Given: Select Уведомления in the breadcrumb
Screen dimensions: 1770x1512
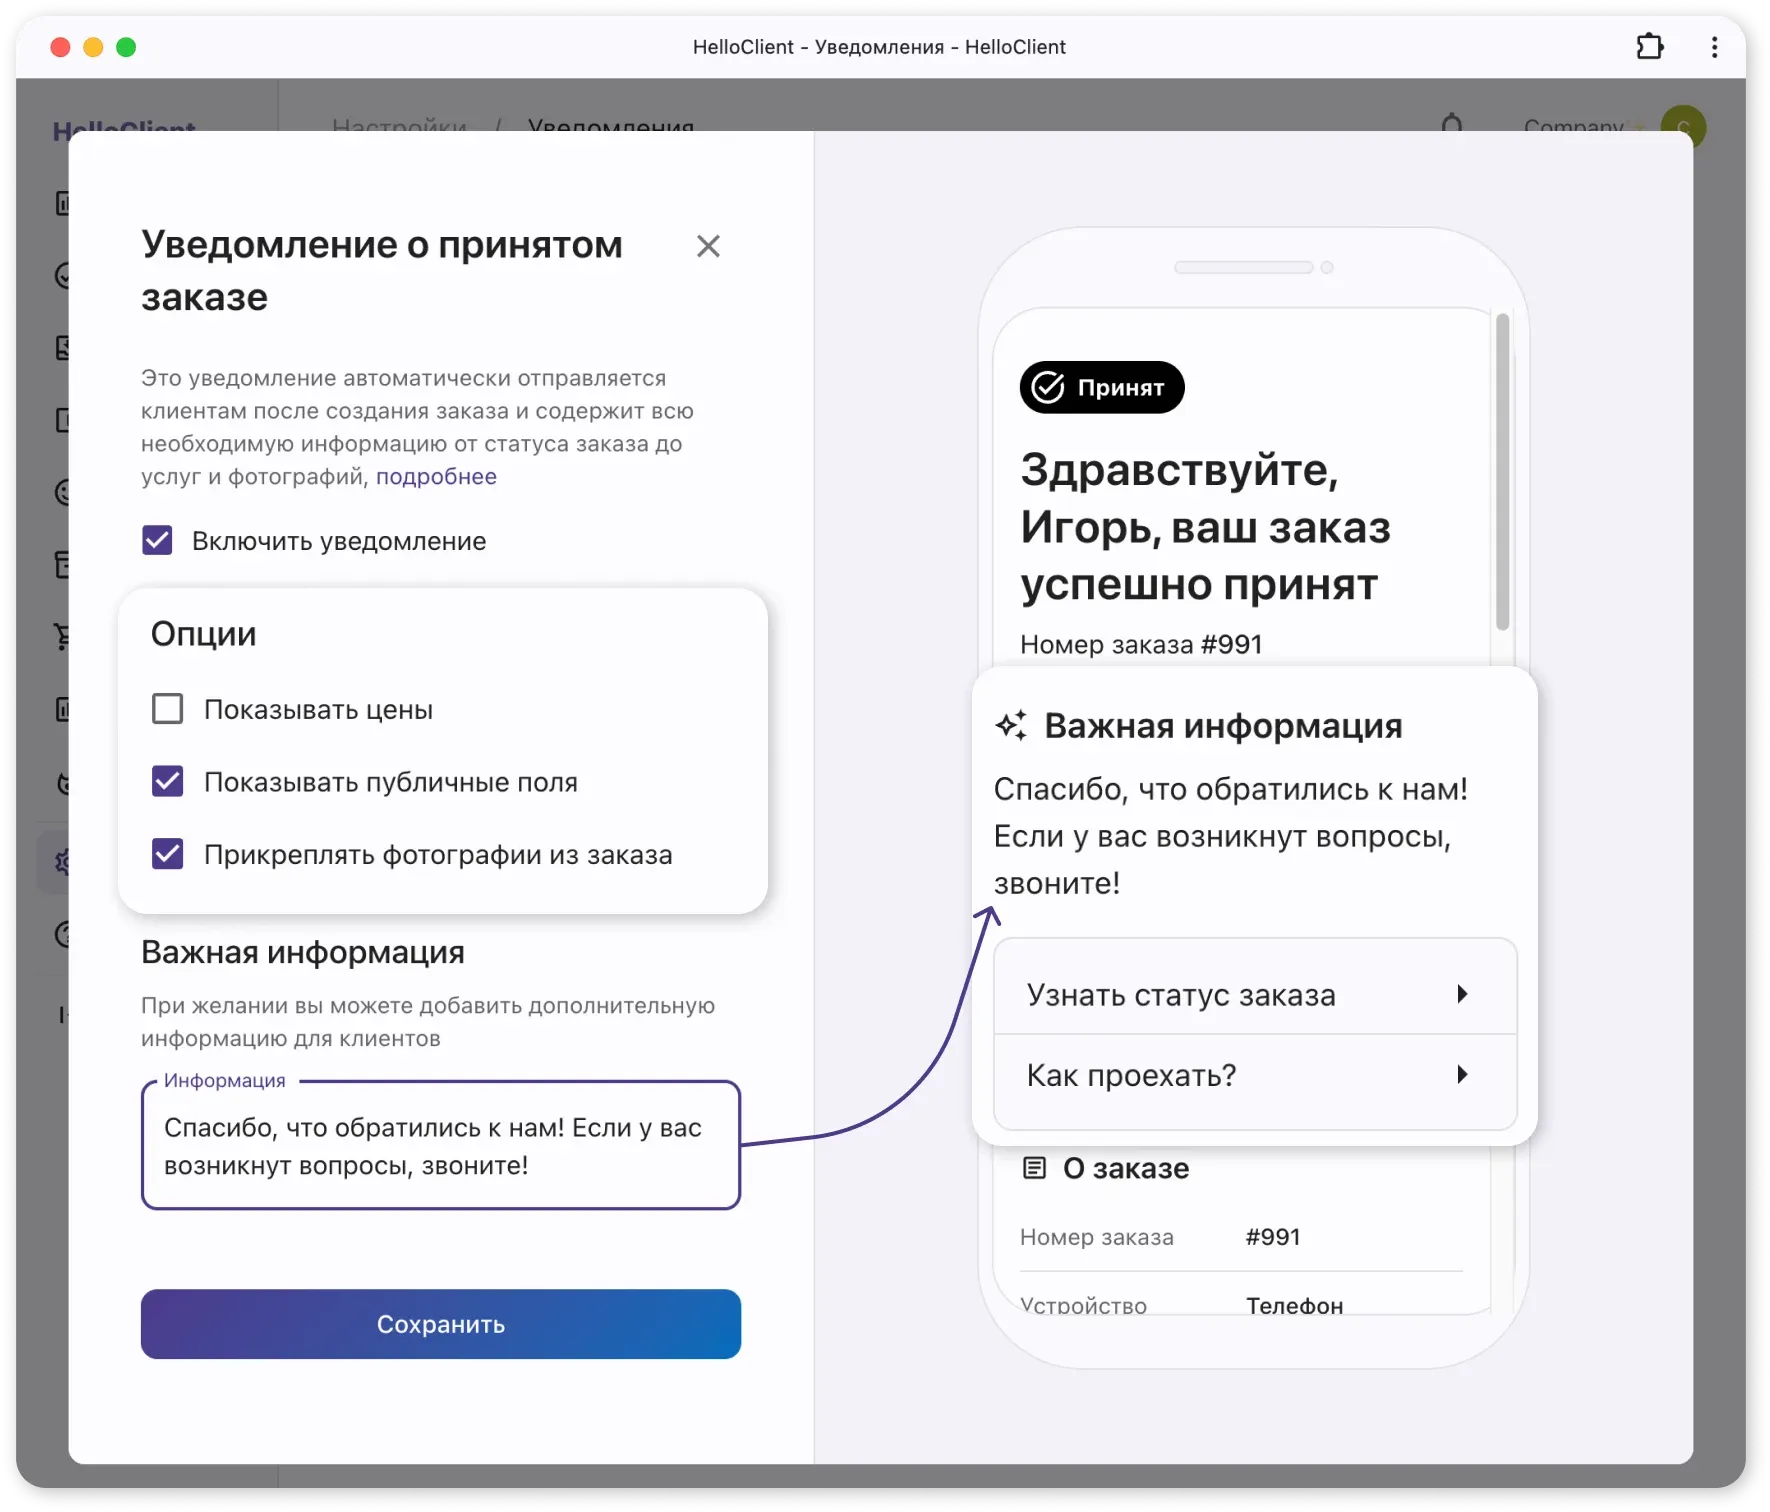Looking at the screenshot, I should coord(610,126).
